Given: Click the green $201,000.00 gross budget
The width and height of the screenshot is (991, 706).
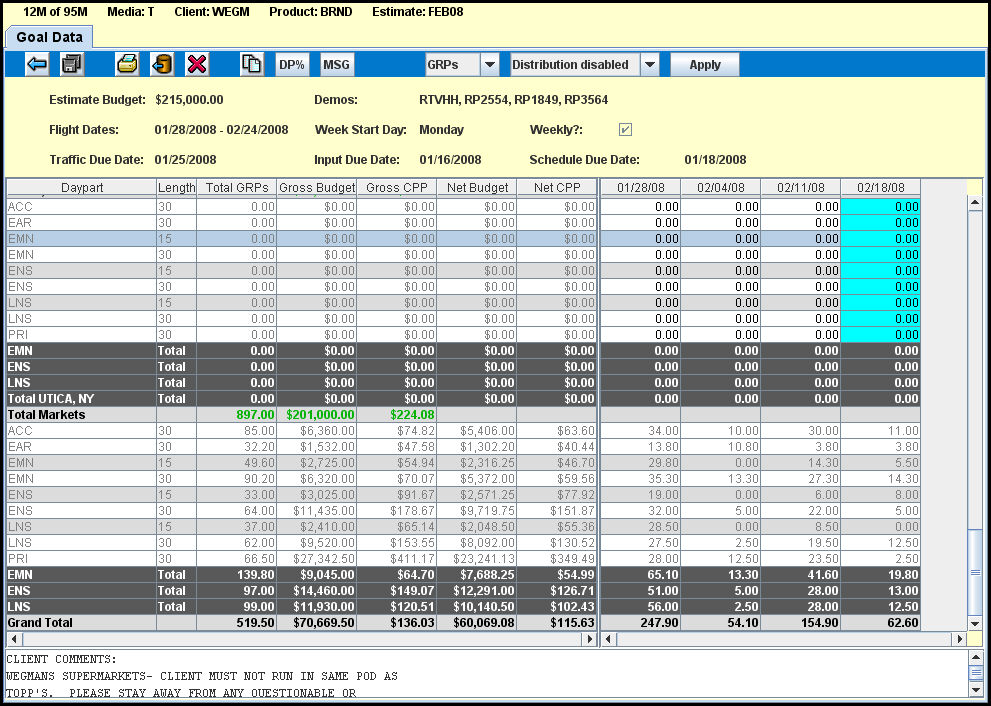Looking at the screenshot, I should pyautogui.click(x=320, y=415).
